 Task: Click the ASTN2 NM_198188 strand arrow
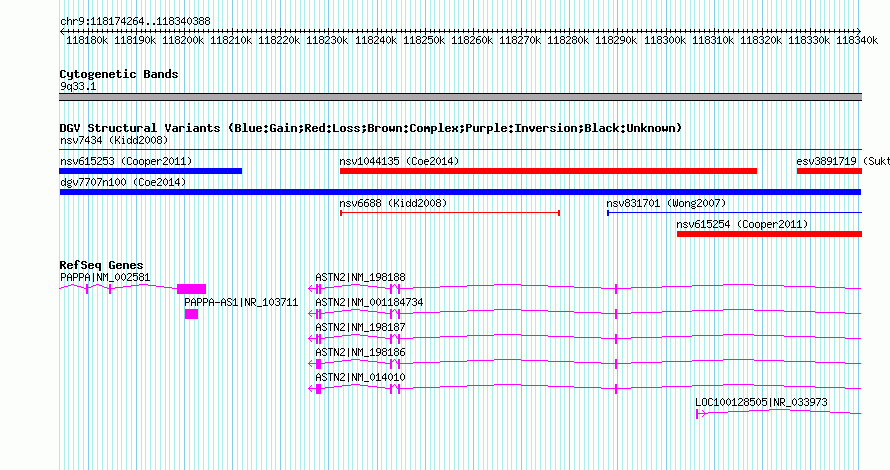tap(311, 289)
